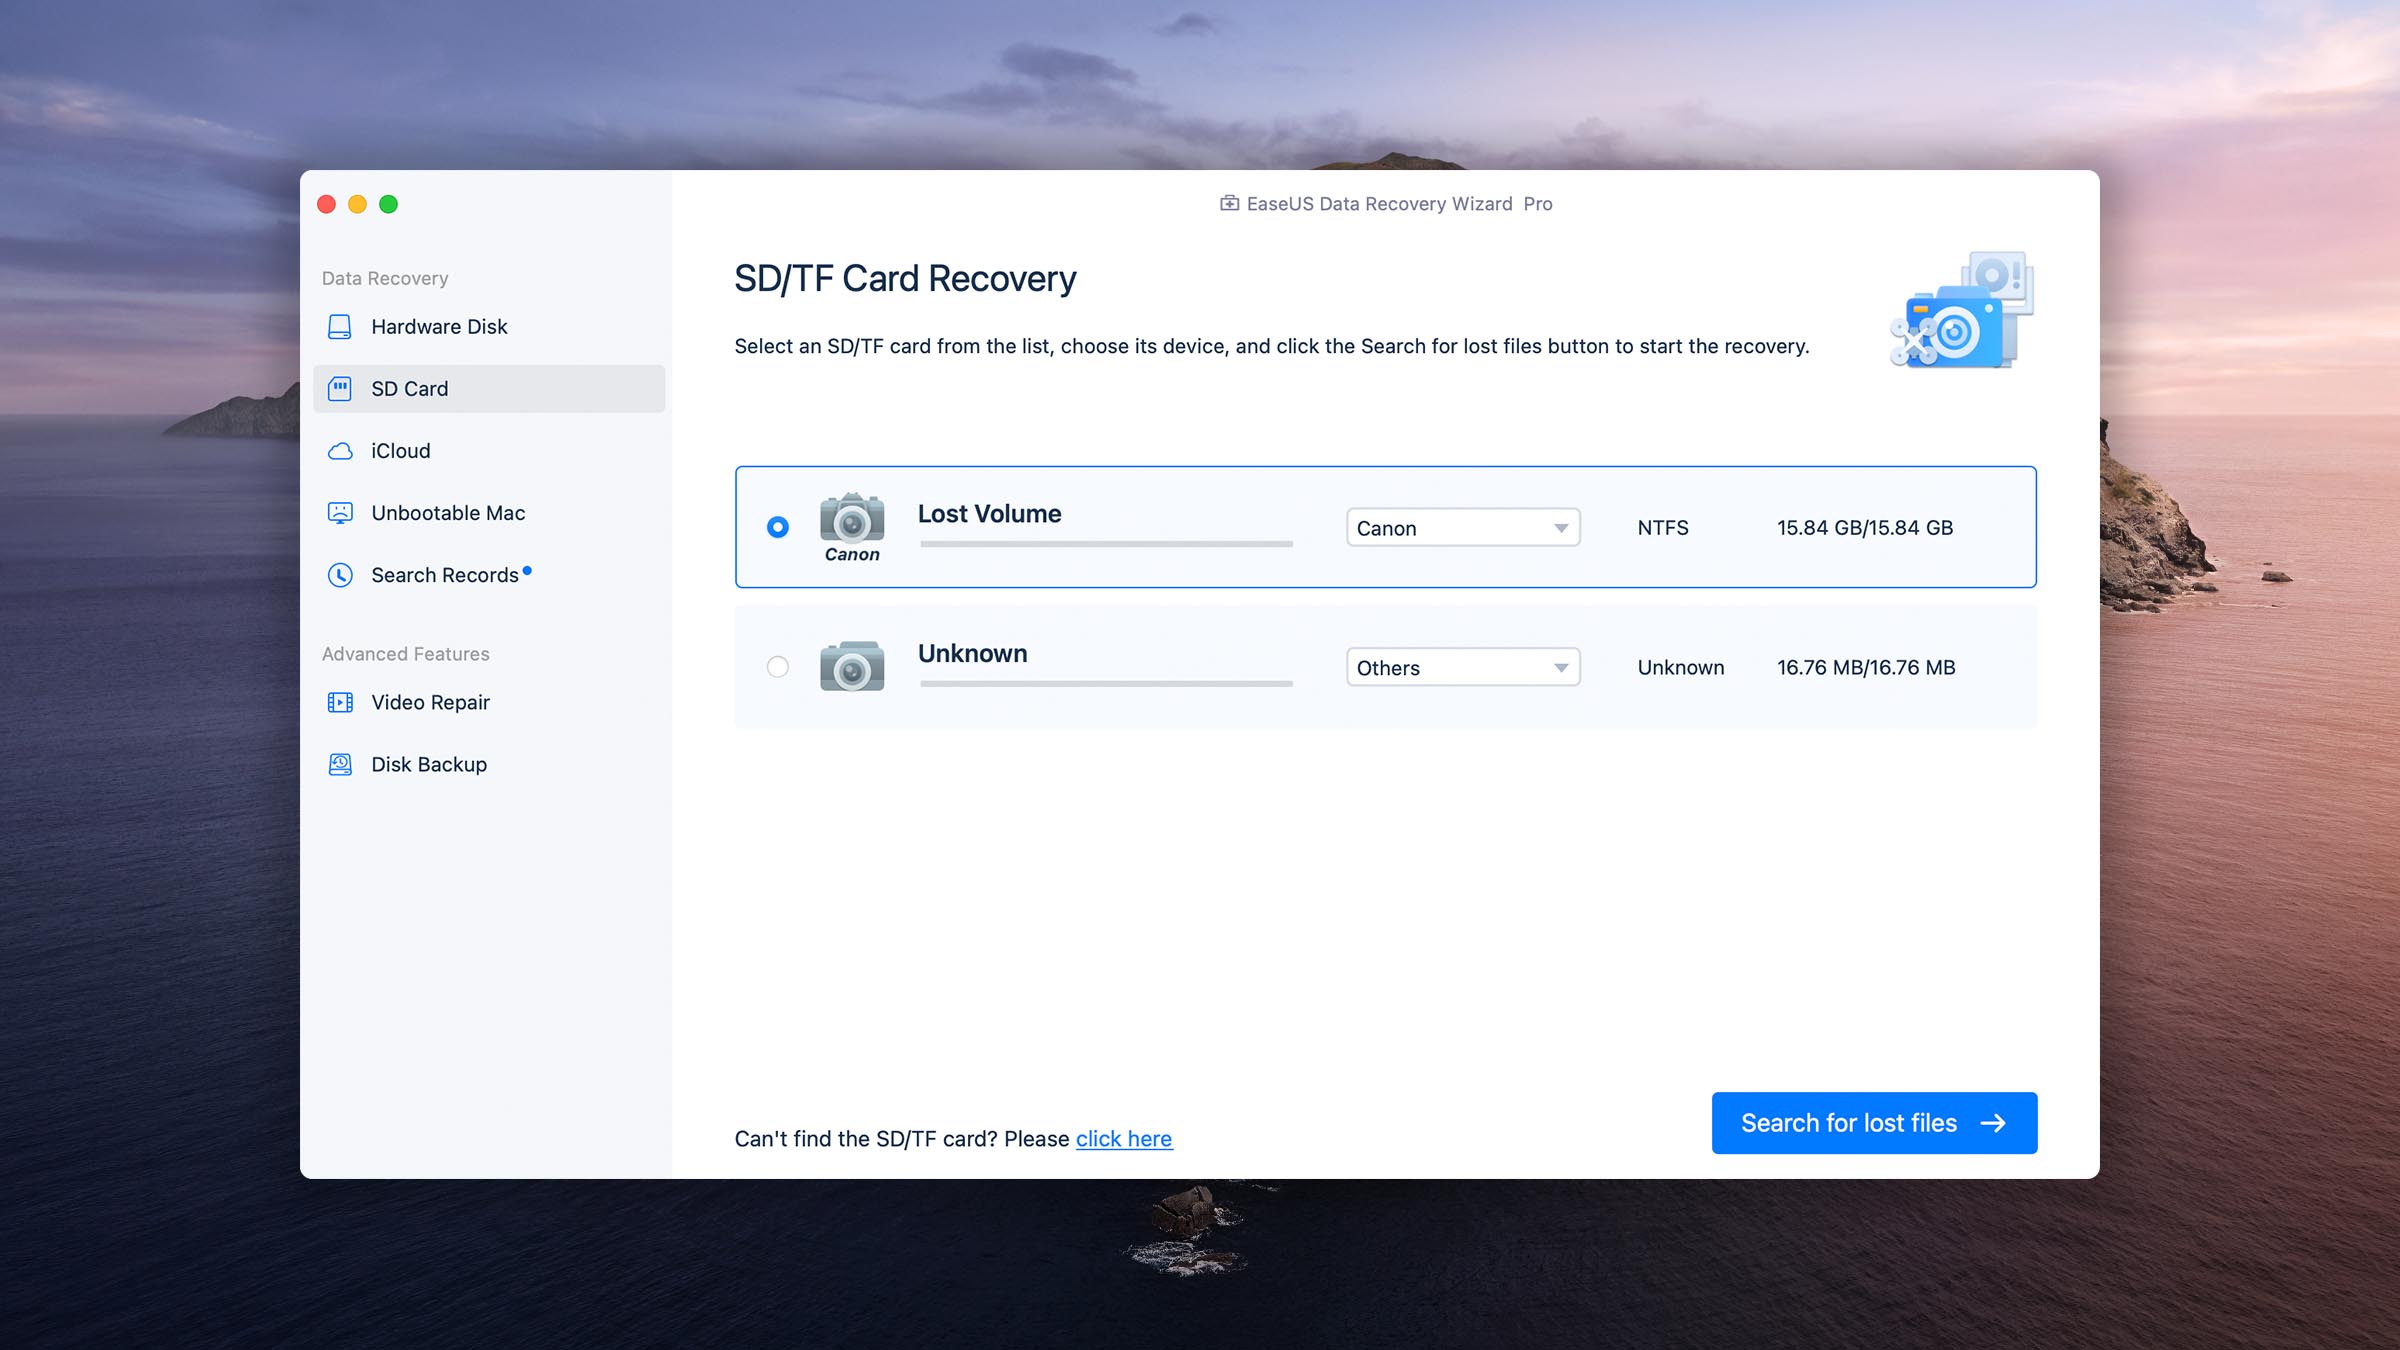Click the 'NTFS' file system text
The width and height of the screenshot is (2400, 1350).
coord(1663,527)
